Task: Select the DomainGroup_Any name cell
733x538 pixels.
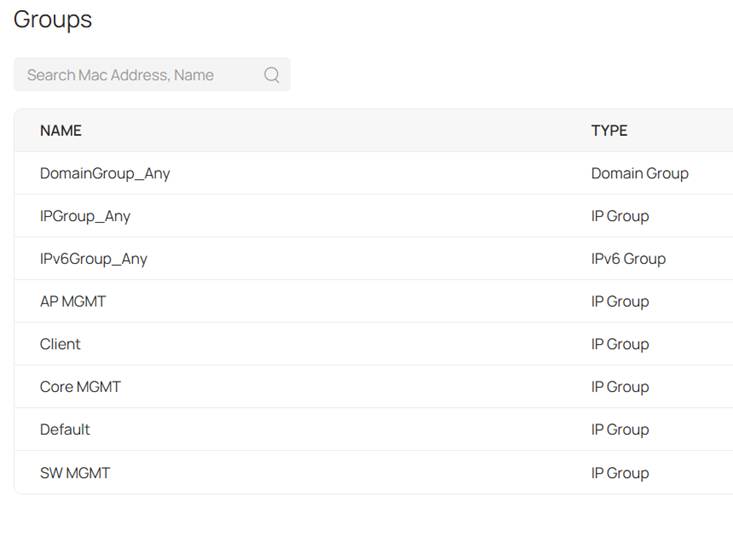Action: pyautogui.click(x=105, y=173)
